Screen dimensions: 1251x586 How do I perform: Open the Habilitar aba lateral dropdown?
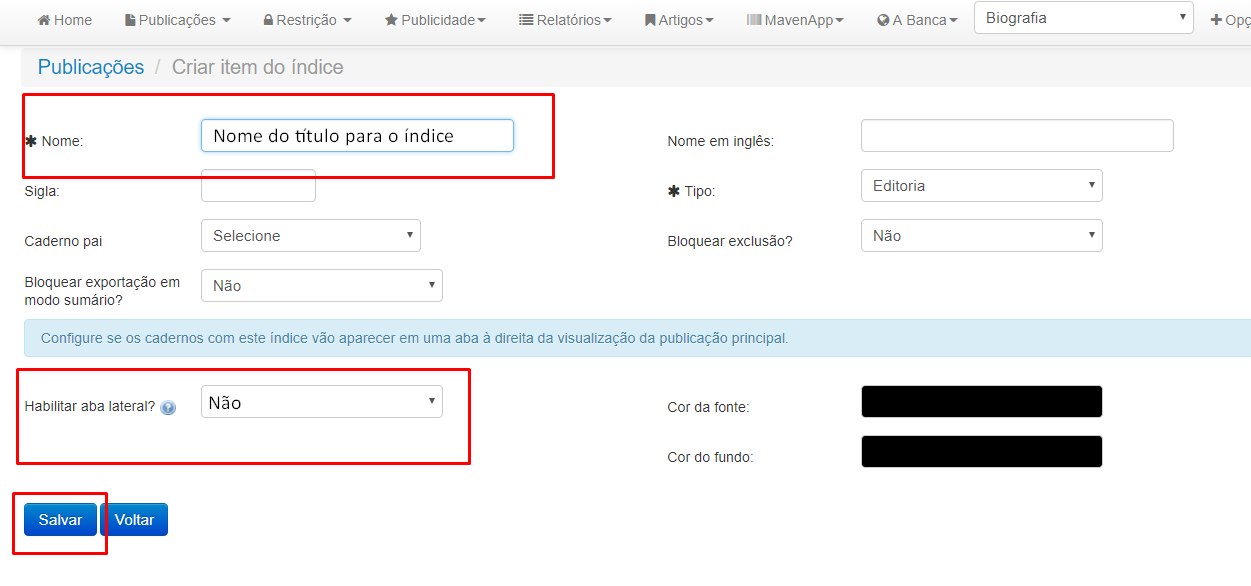322,402
